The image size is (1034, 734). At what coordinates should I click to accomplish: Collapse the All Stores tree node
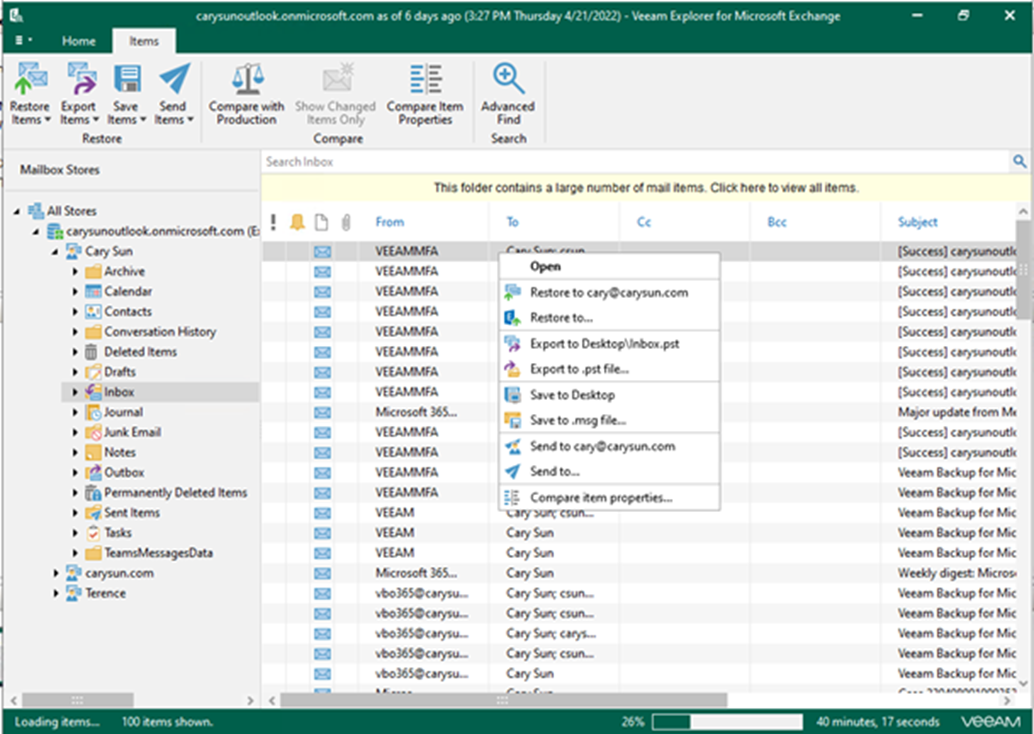16,212
